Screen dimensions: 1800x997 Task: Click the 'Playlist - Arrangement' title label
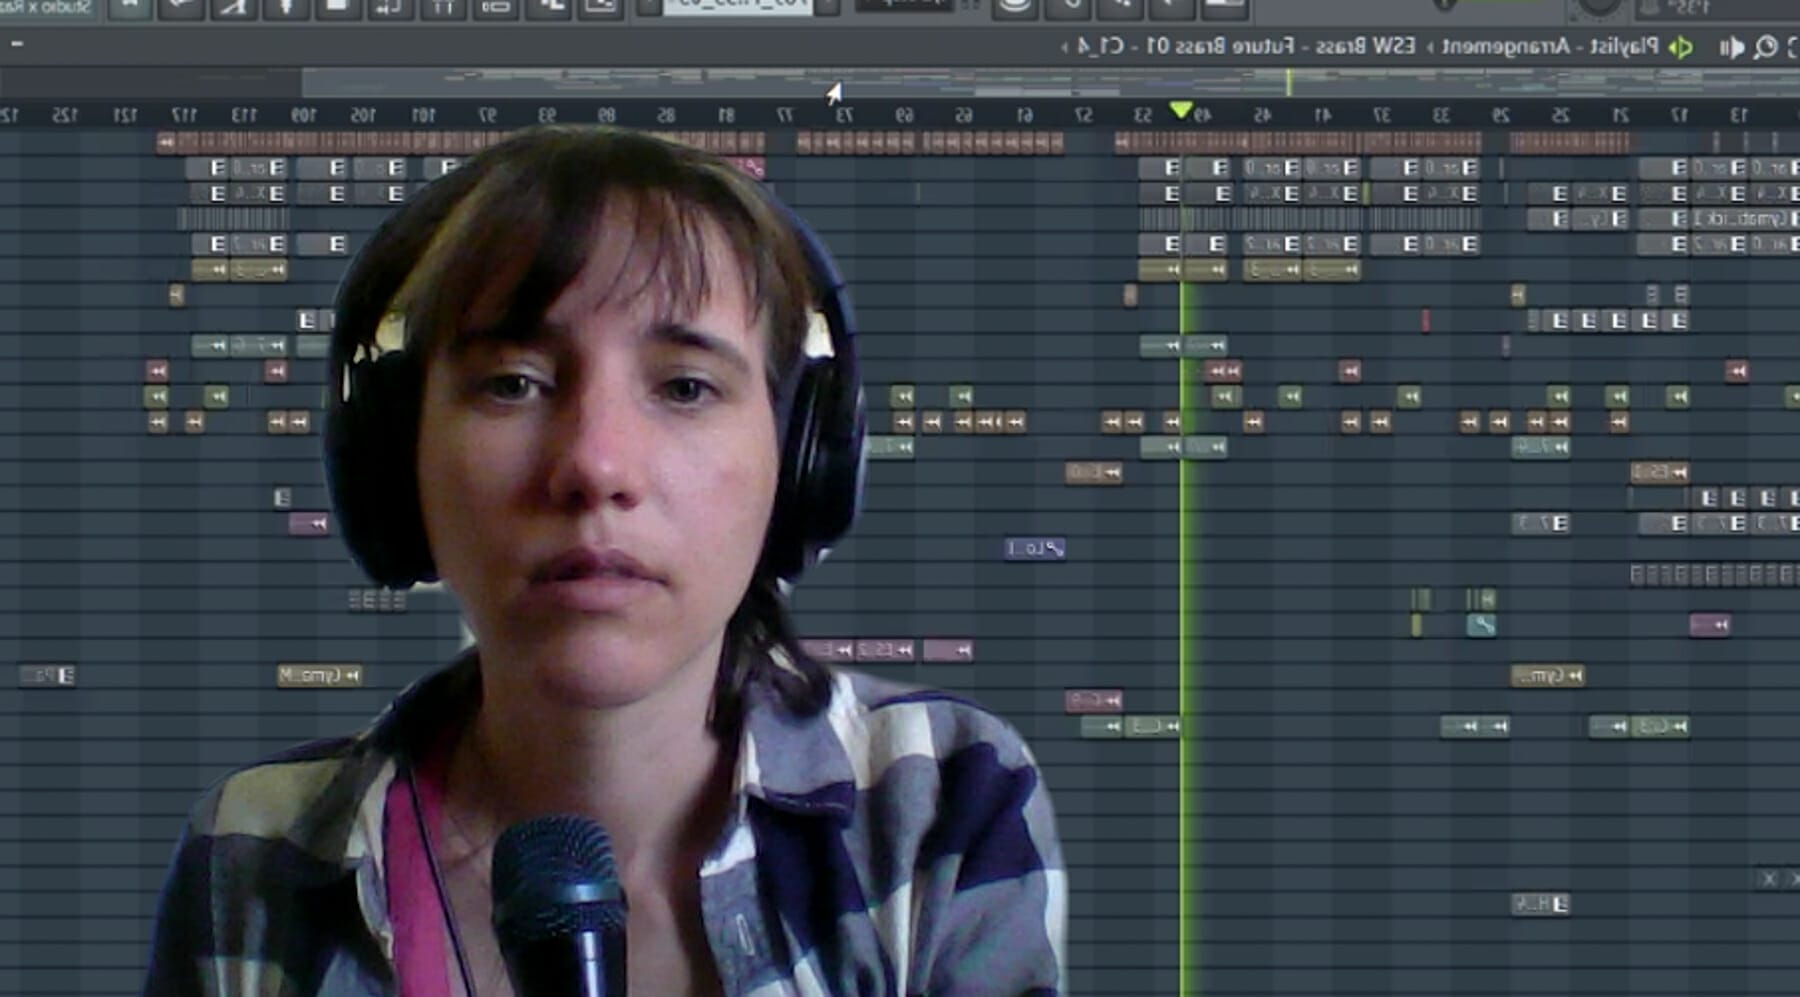[x=1550, y=46]
